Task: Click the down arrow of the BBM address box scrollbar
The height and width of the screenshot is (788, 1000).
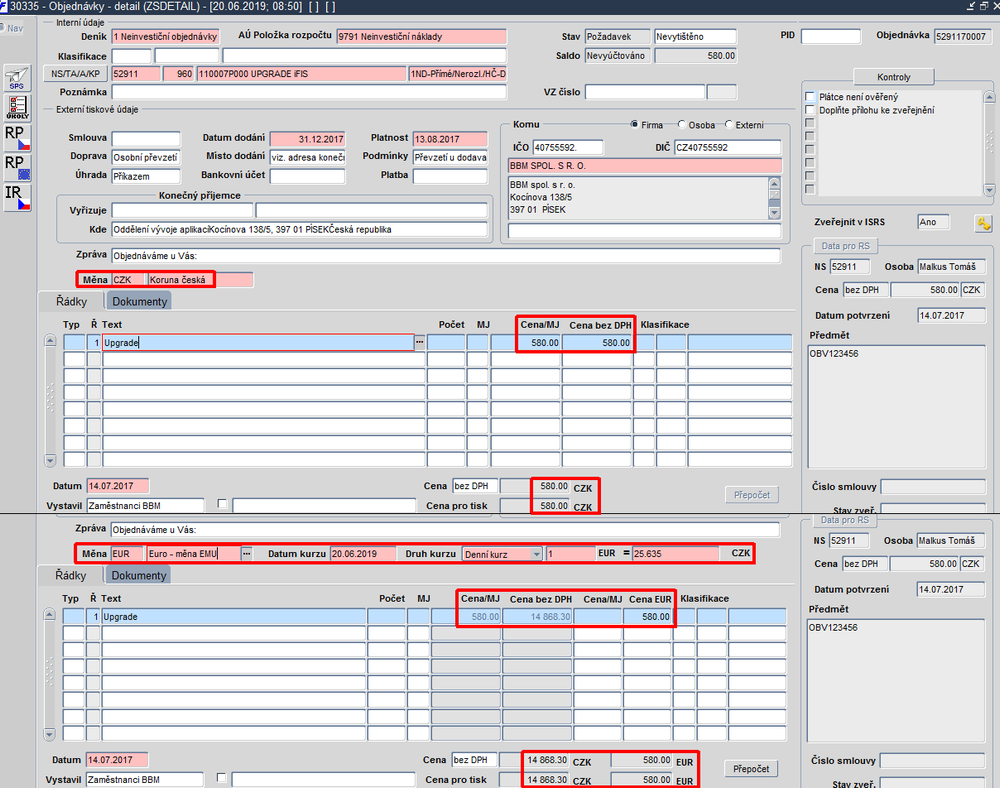Action: pyautogui.click(x=774, y=213)
